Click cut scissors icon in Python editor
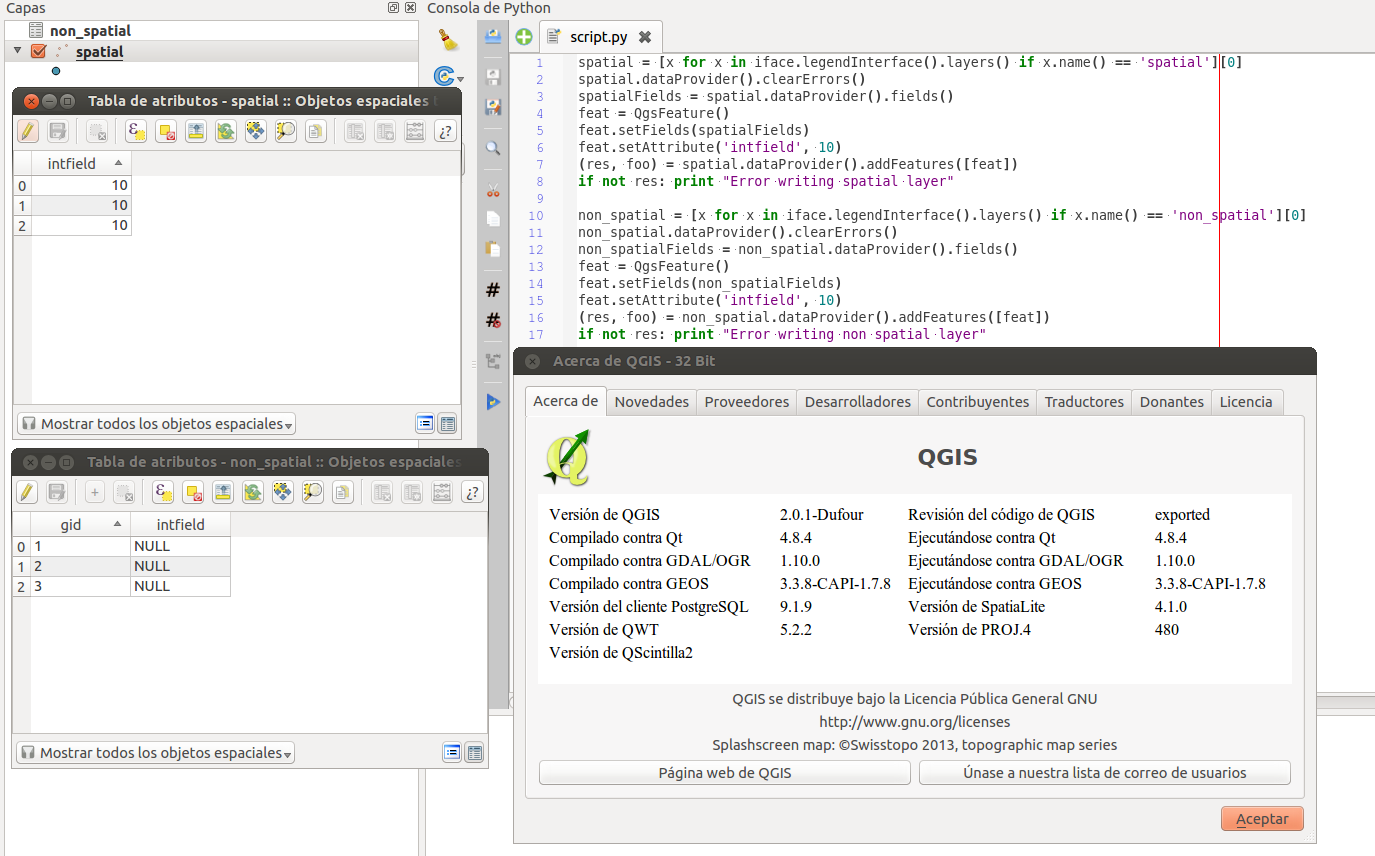Viewport: 1375px width, 856px height. point(493,190)
